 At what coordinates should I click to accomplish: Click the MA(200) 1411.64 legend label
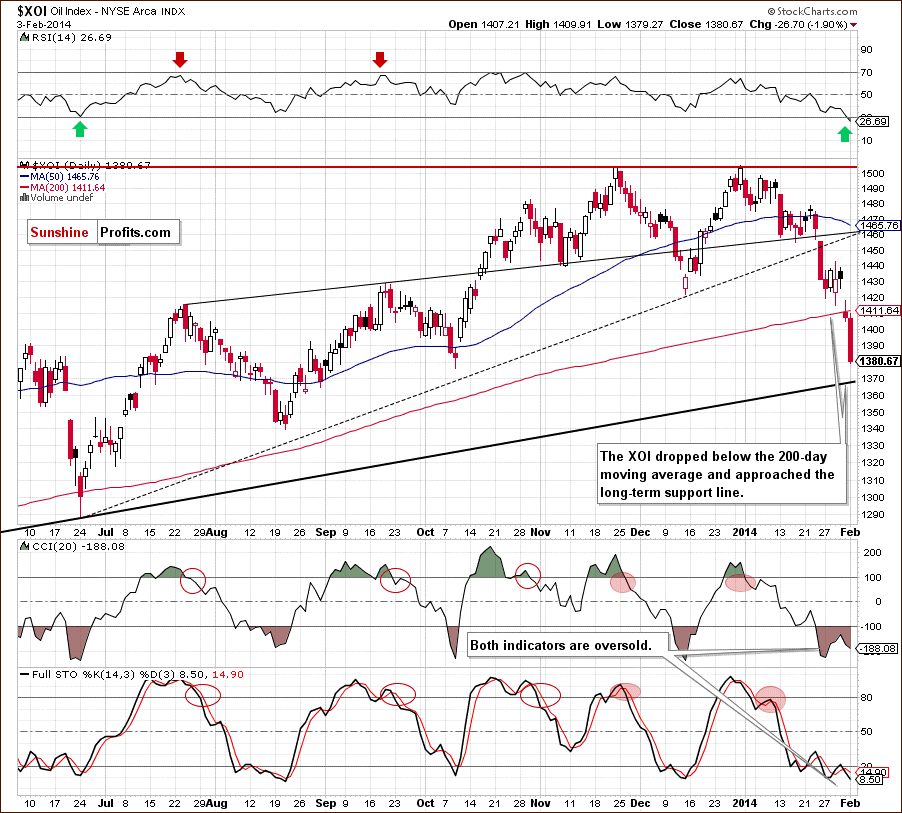67,188
